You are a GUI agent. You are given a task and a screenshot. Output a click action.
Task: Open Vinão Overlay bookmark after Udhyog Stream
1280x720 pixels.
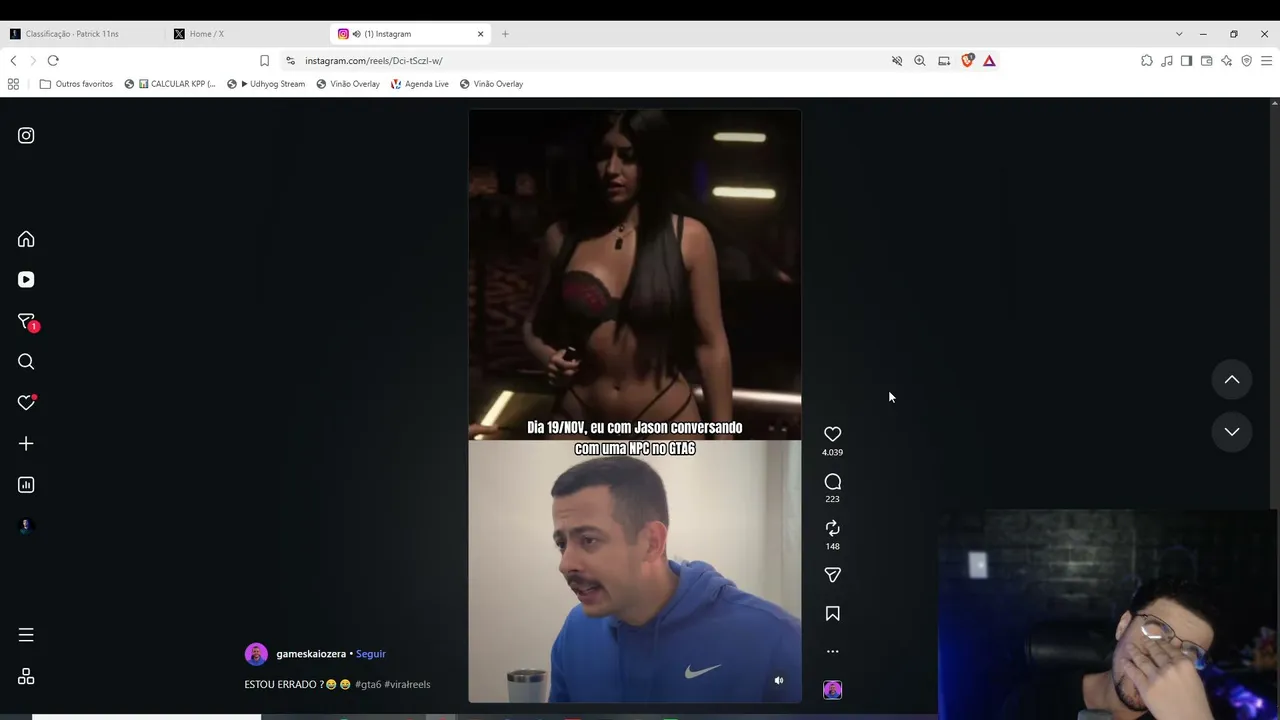tap(348, 84)
